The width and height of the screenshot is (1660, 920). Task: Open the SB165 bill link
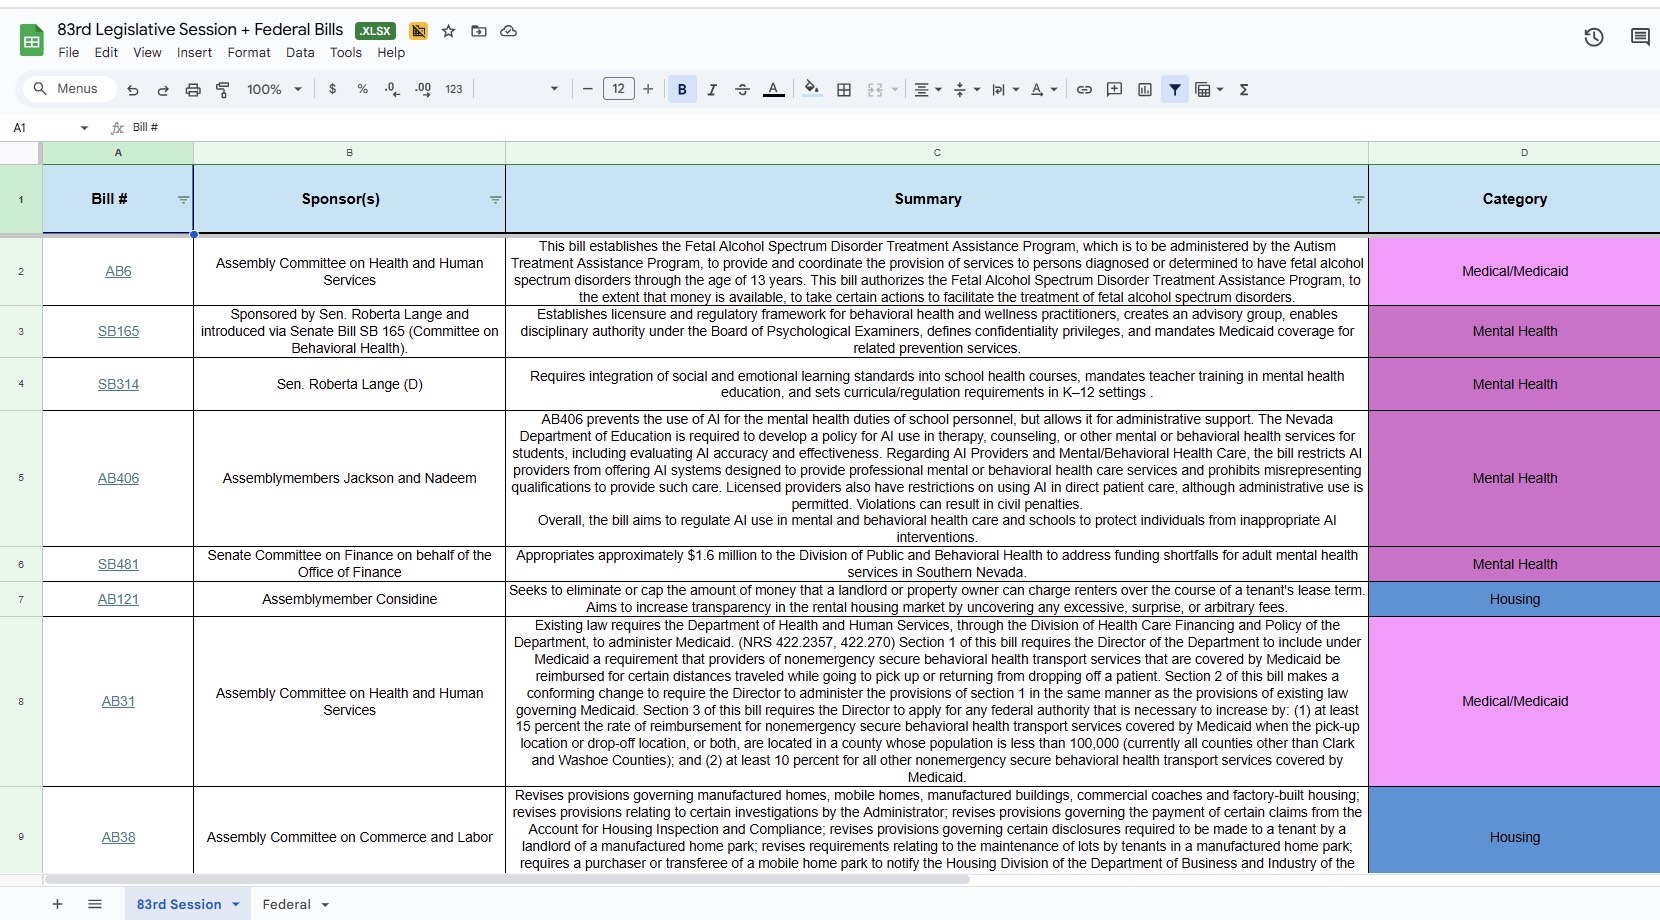point(118,331)
